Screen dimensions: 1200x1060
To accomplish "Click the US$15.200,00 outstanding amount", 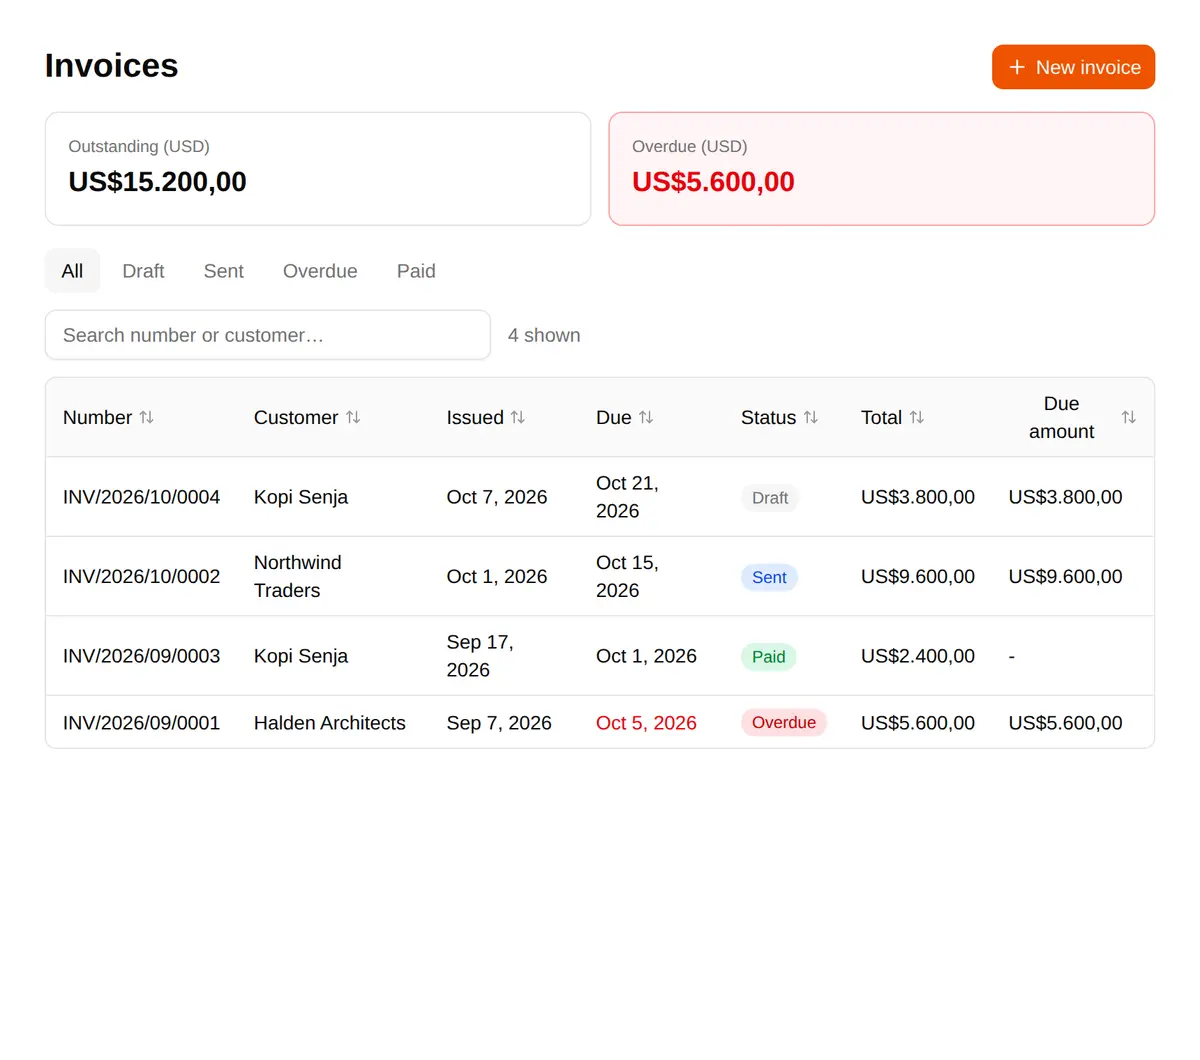I will point(157,182).
